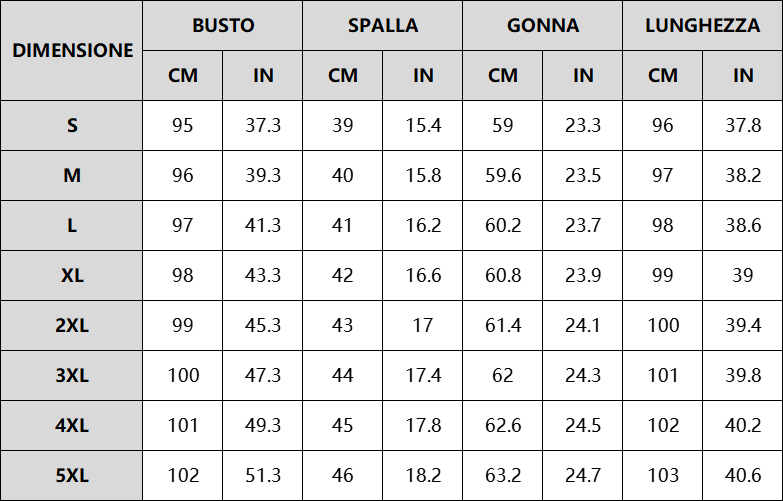Select the 100 BUSTO cm cell
Image resolution: width=783 pixels, height=501 pixels.
click(183, 375)
